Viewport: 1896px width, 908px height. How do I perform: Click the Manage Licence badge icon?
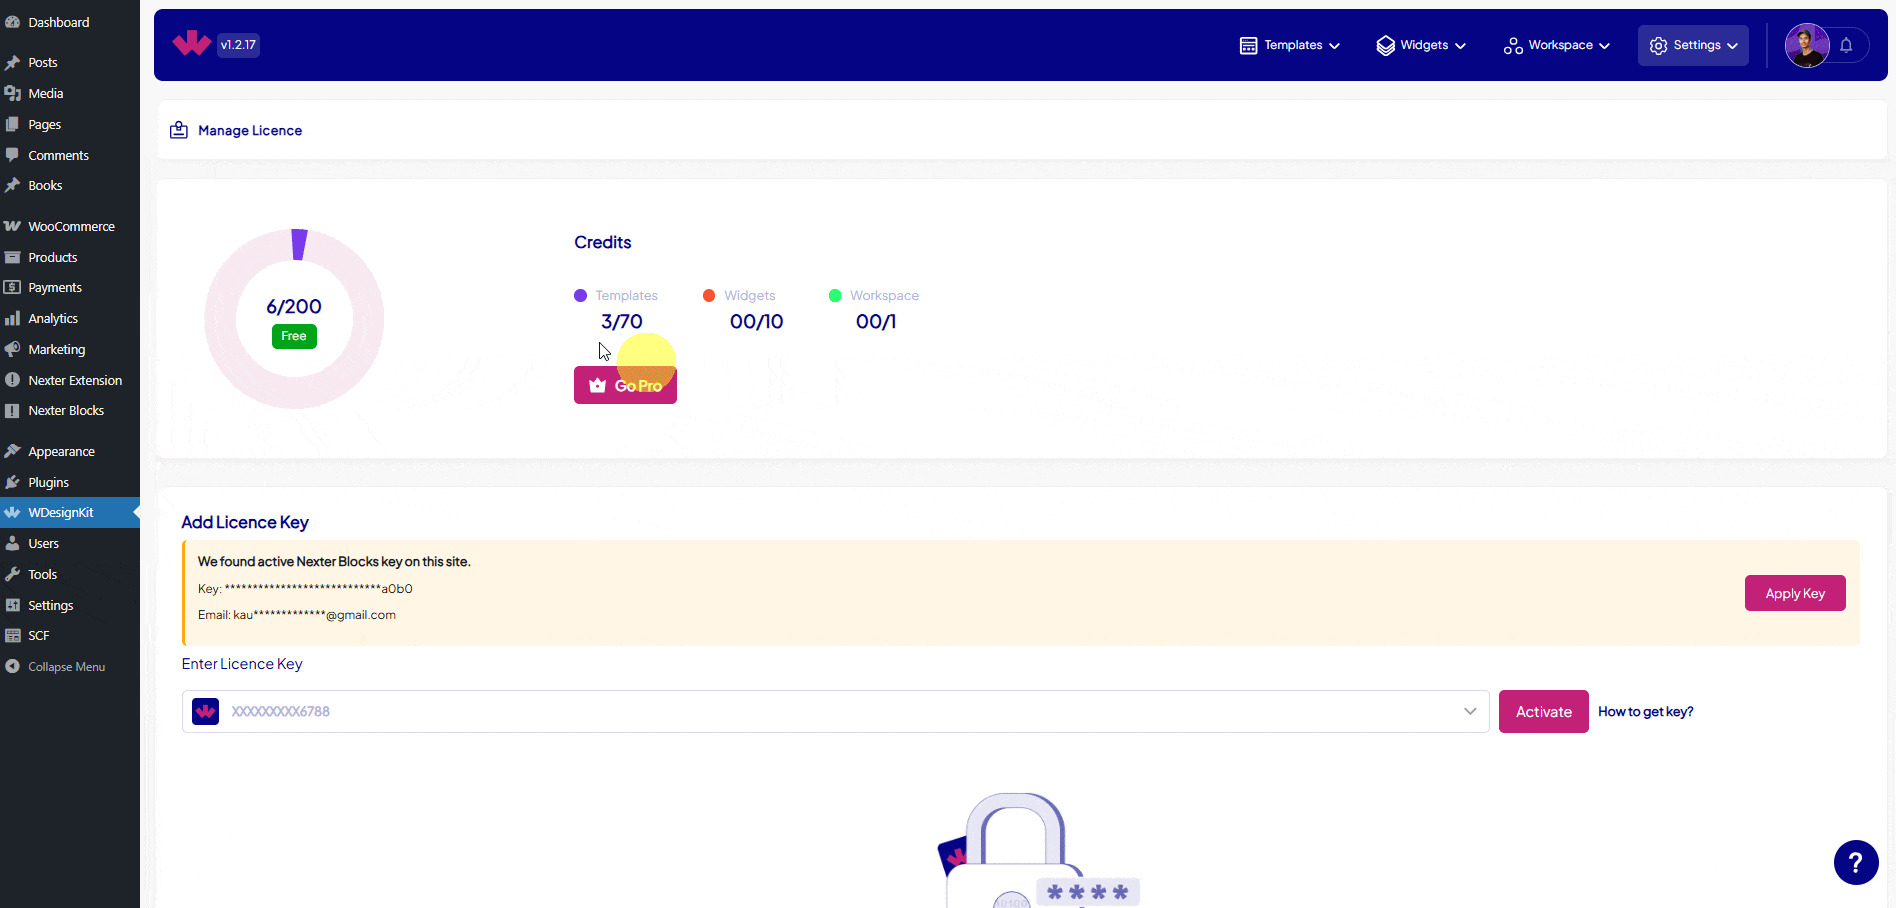pos(179,130)
